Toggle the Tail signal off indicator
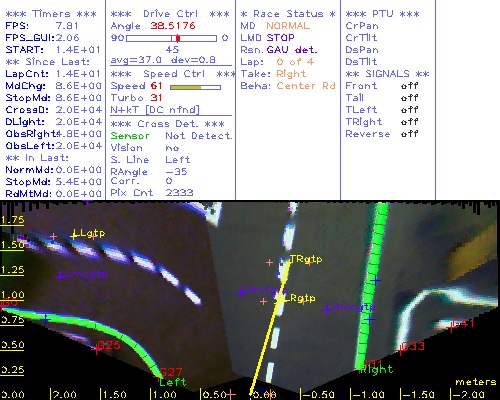This screenshot has width=500, height=400. 409,98
